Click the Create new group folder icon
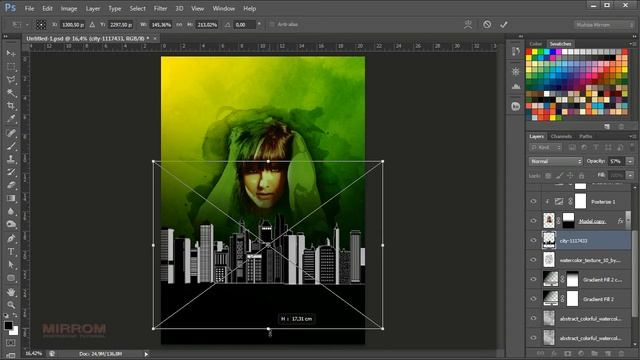This screenshot has width=640, height=360. (594, 353)
